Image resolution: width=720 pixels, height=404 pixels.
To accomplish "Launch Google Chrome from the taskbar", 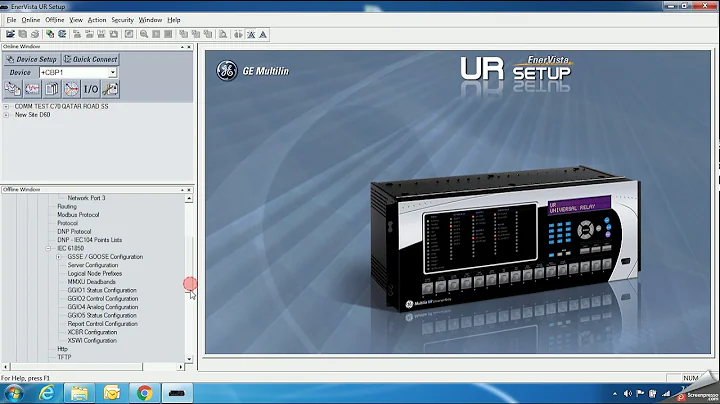I will [145, 393].
